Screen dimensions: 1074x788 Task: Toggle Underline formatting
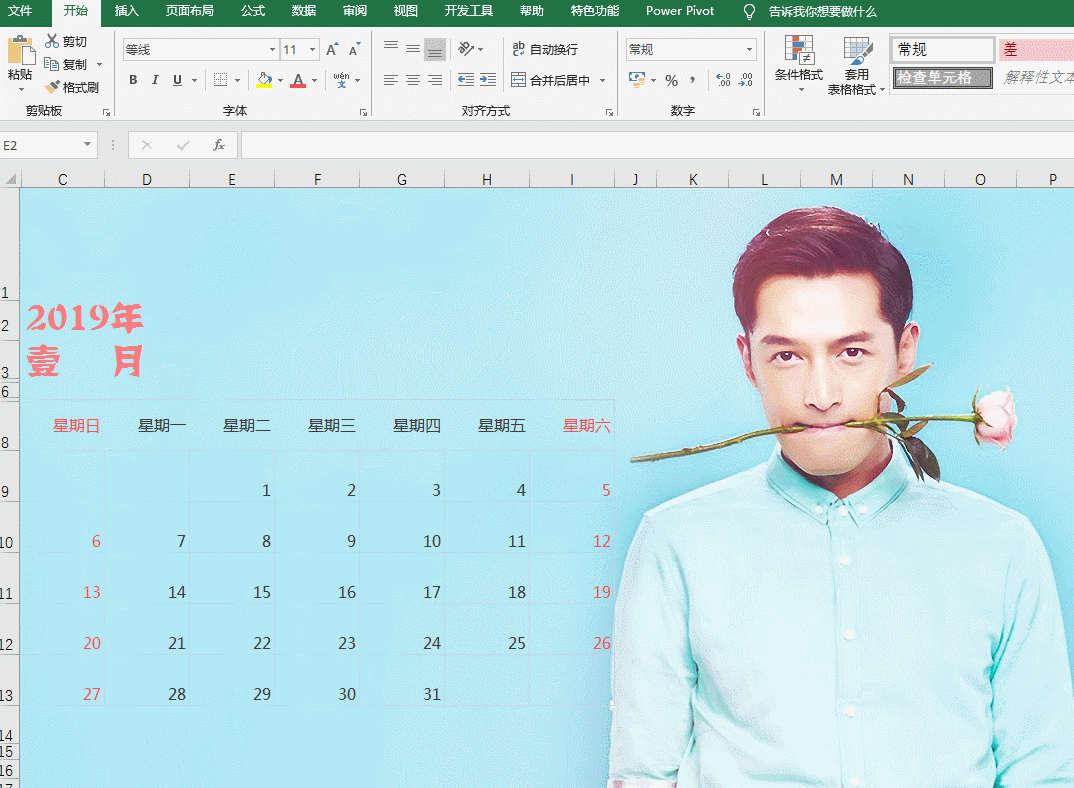coord(177,80)
